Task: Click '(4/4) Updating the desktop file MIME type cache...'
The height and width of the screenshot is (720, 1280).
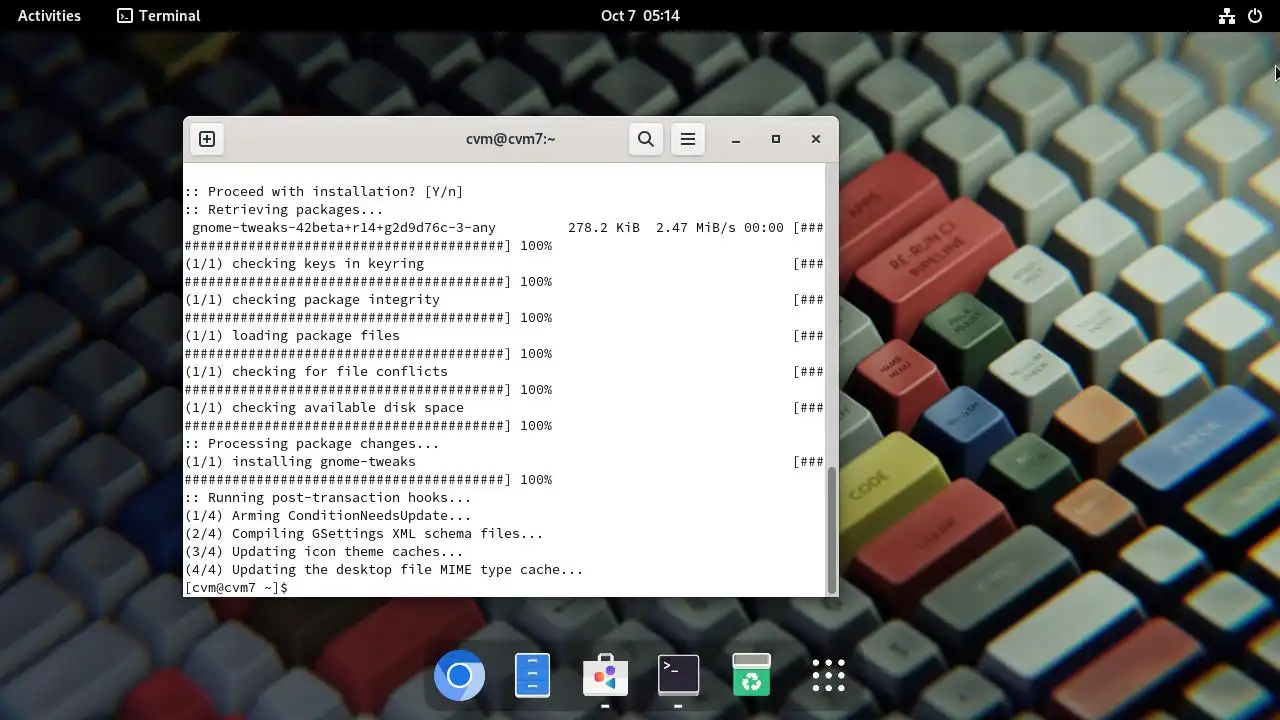Action: (x=384, y=569)
